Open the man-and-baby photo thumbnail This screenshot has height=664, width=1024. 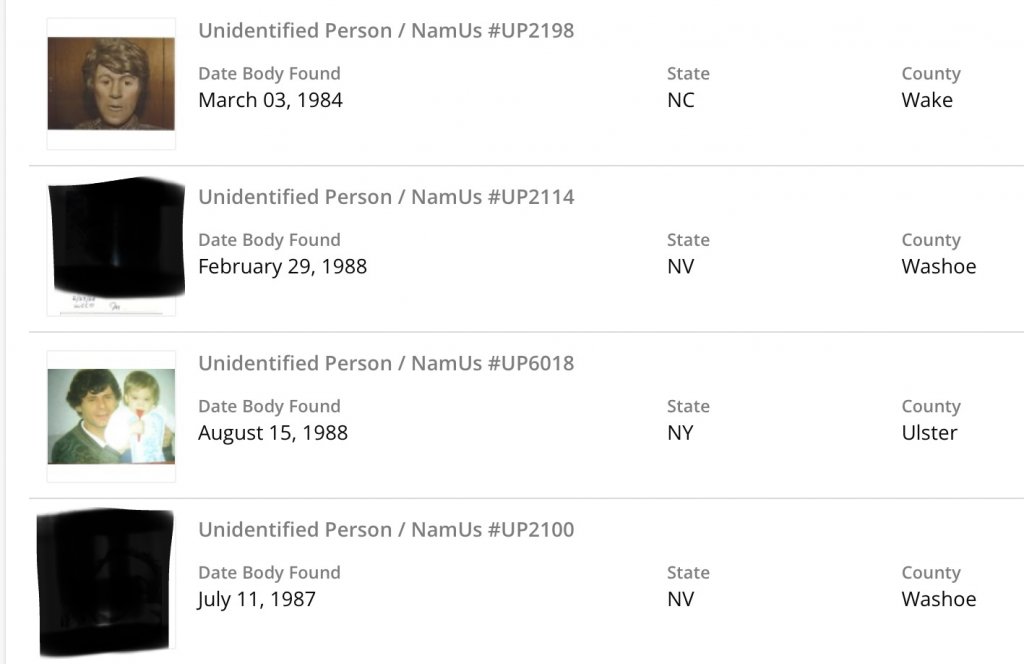coord(111,416)
